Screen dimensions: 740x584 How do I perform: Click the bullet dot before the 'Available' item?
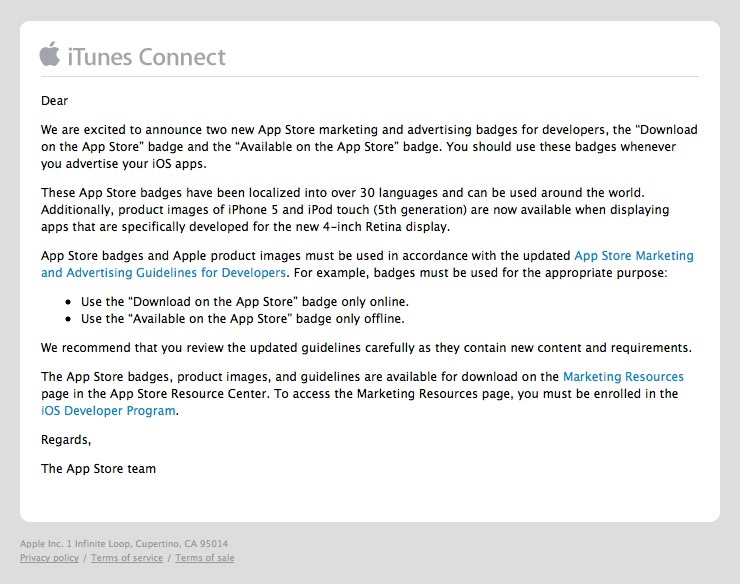tap(68, 319)
